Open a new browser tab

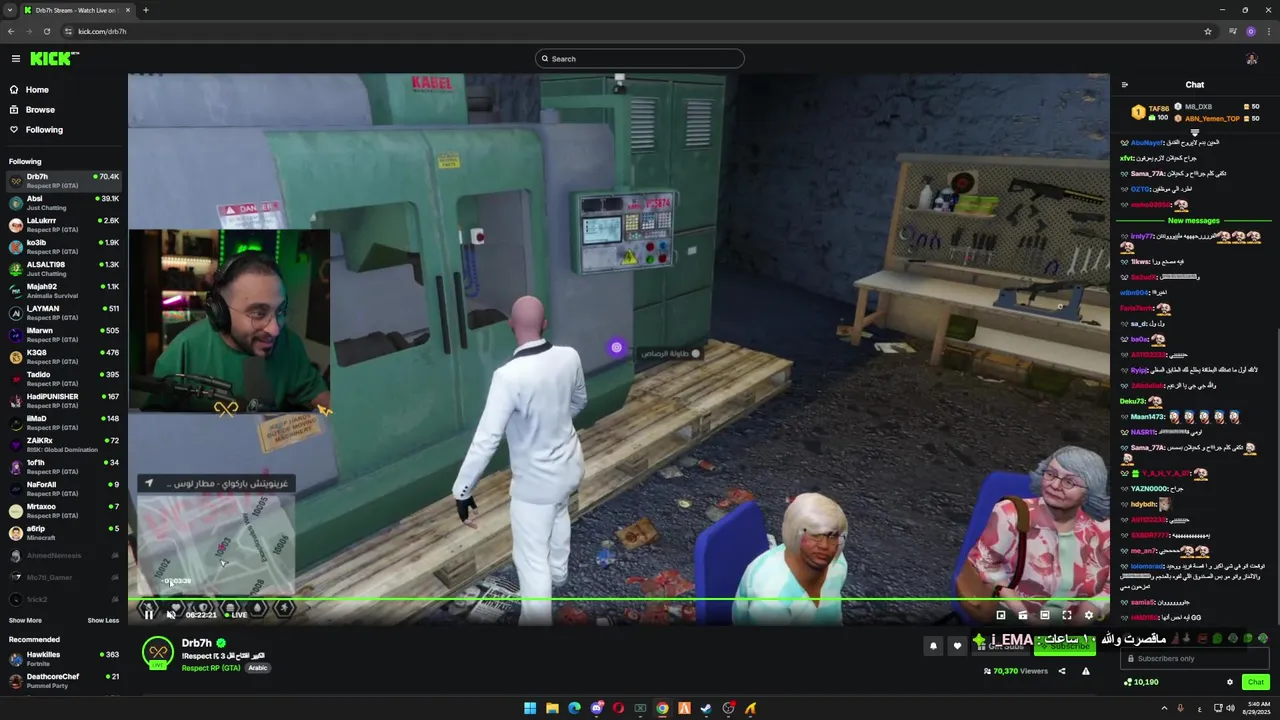[x=146, y=10]
